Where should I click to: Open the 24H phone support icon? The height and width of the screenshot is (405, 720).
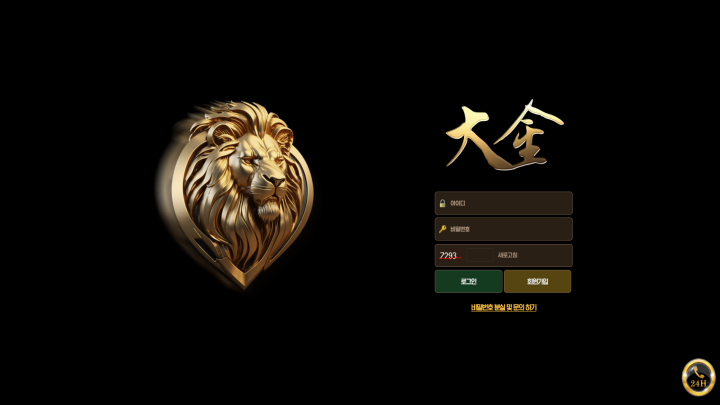point(698,377)
